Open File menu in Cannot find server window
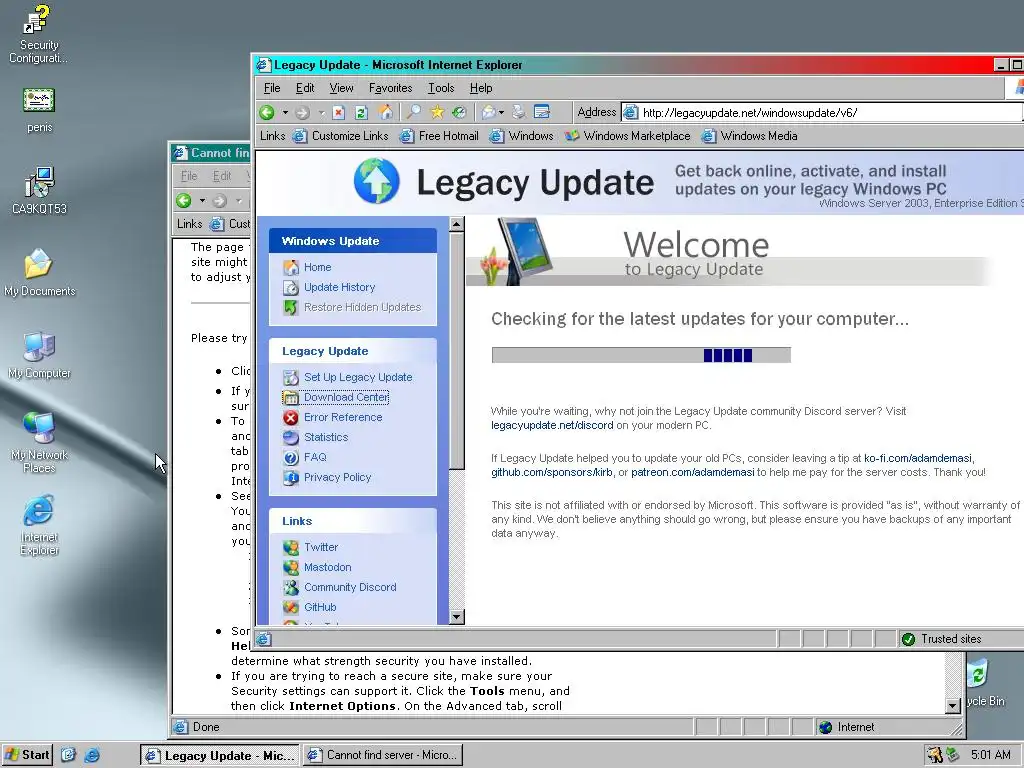This screenshot has height=768, width=1024. click(x=189, y=176)
